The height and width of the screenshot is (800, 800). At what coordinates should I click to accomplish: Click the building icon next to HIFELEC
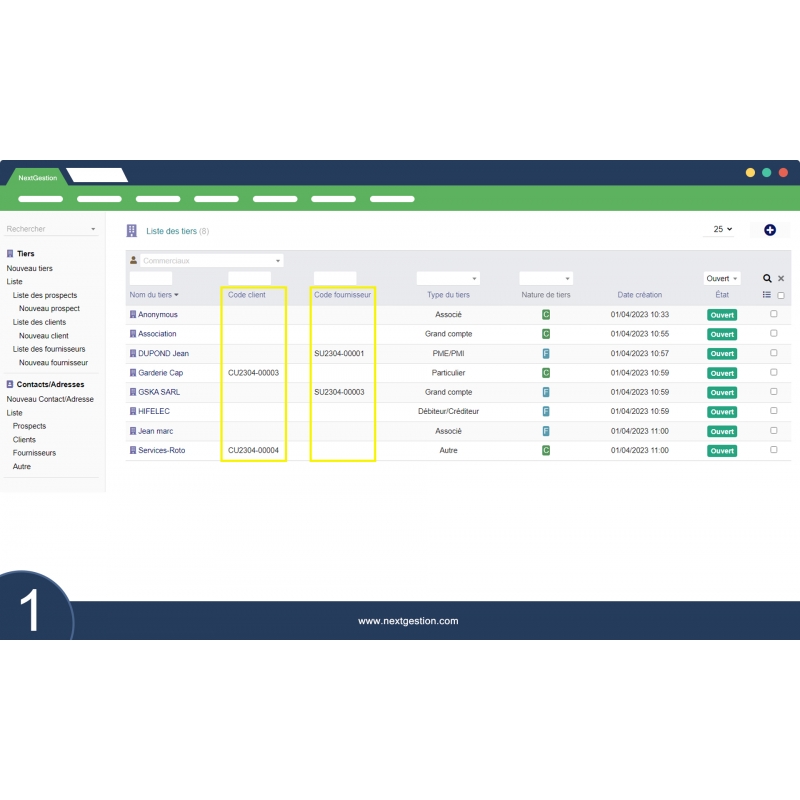click(133, 411)
